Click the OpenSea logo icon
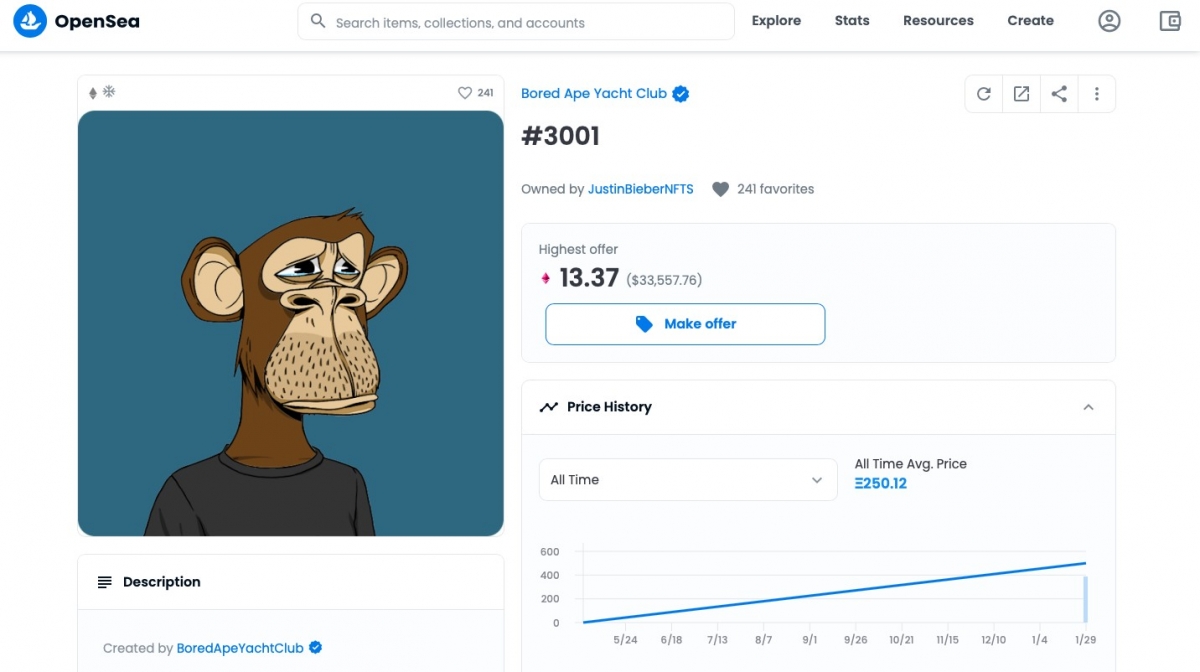The image size is (1200, 672). (30, 21)
